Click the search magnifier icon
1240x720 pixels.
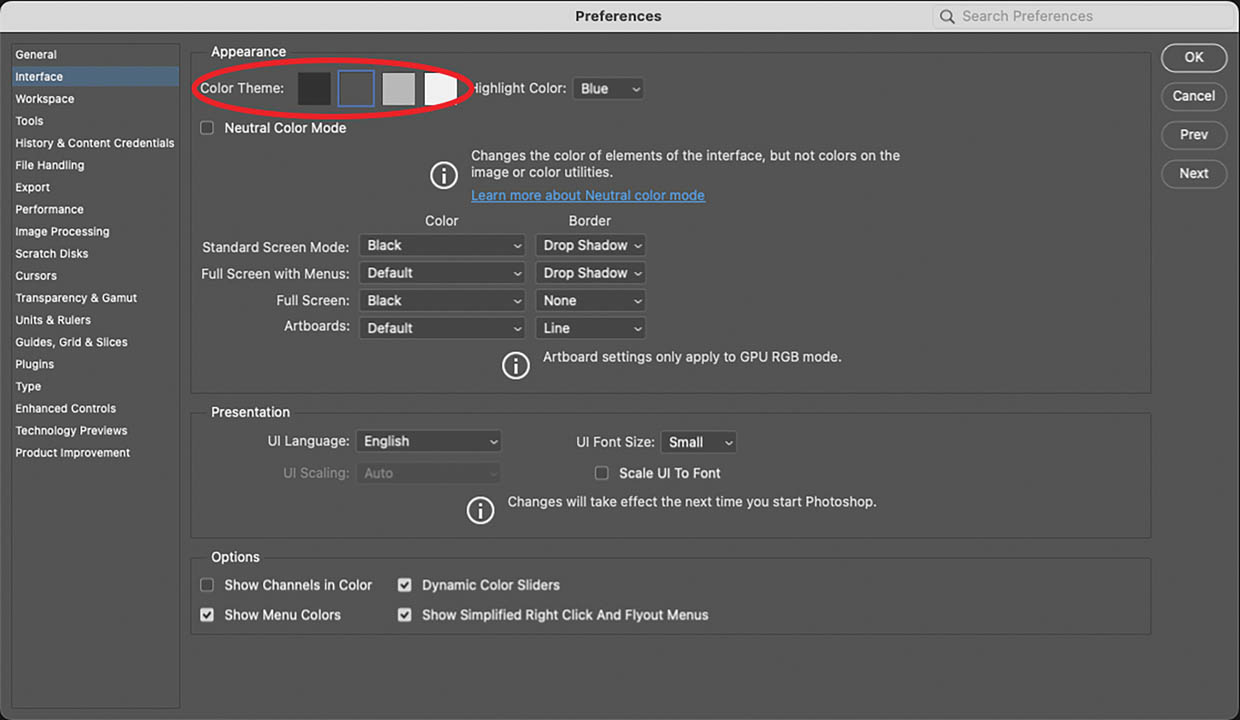coord(947,17)
